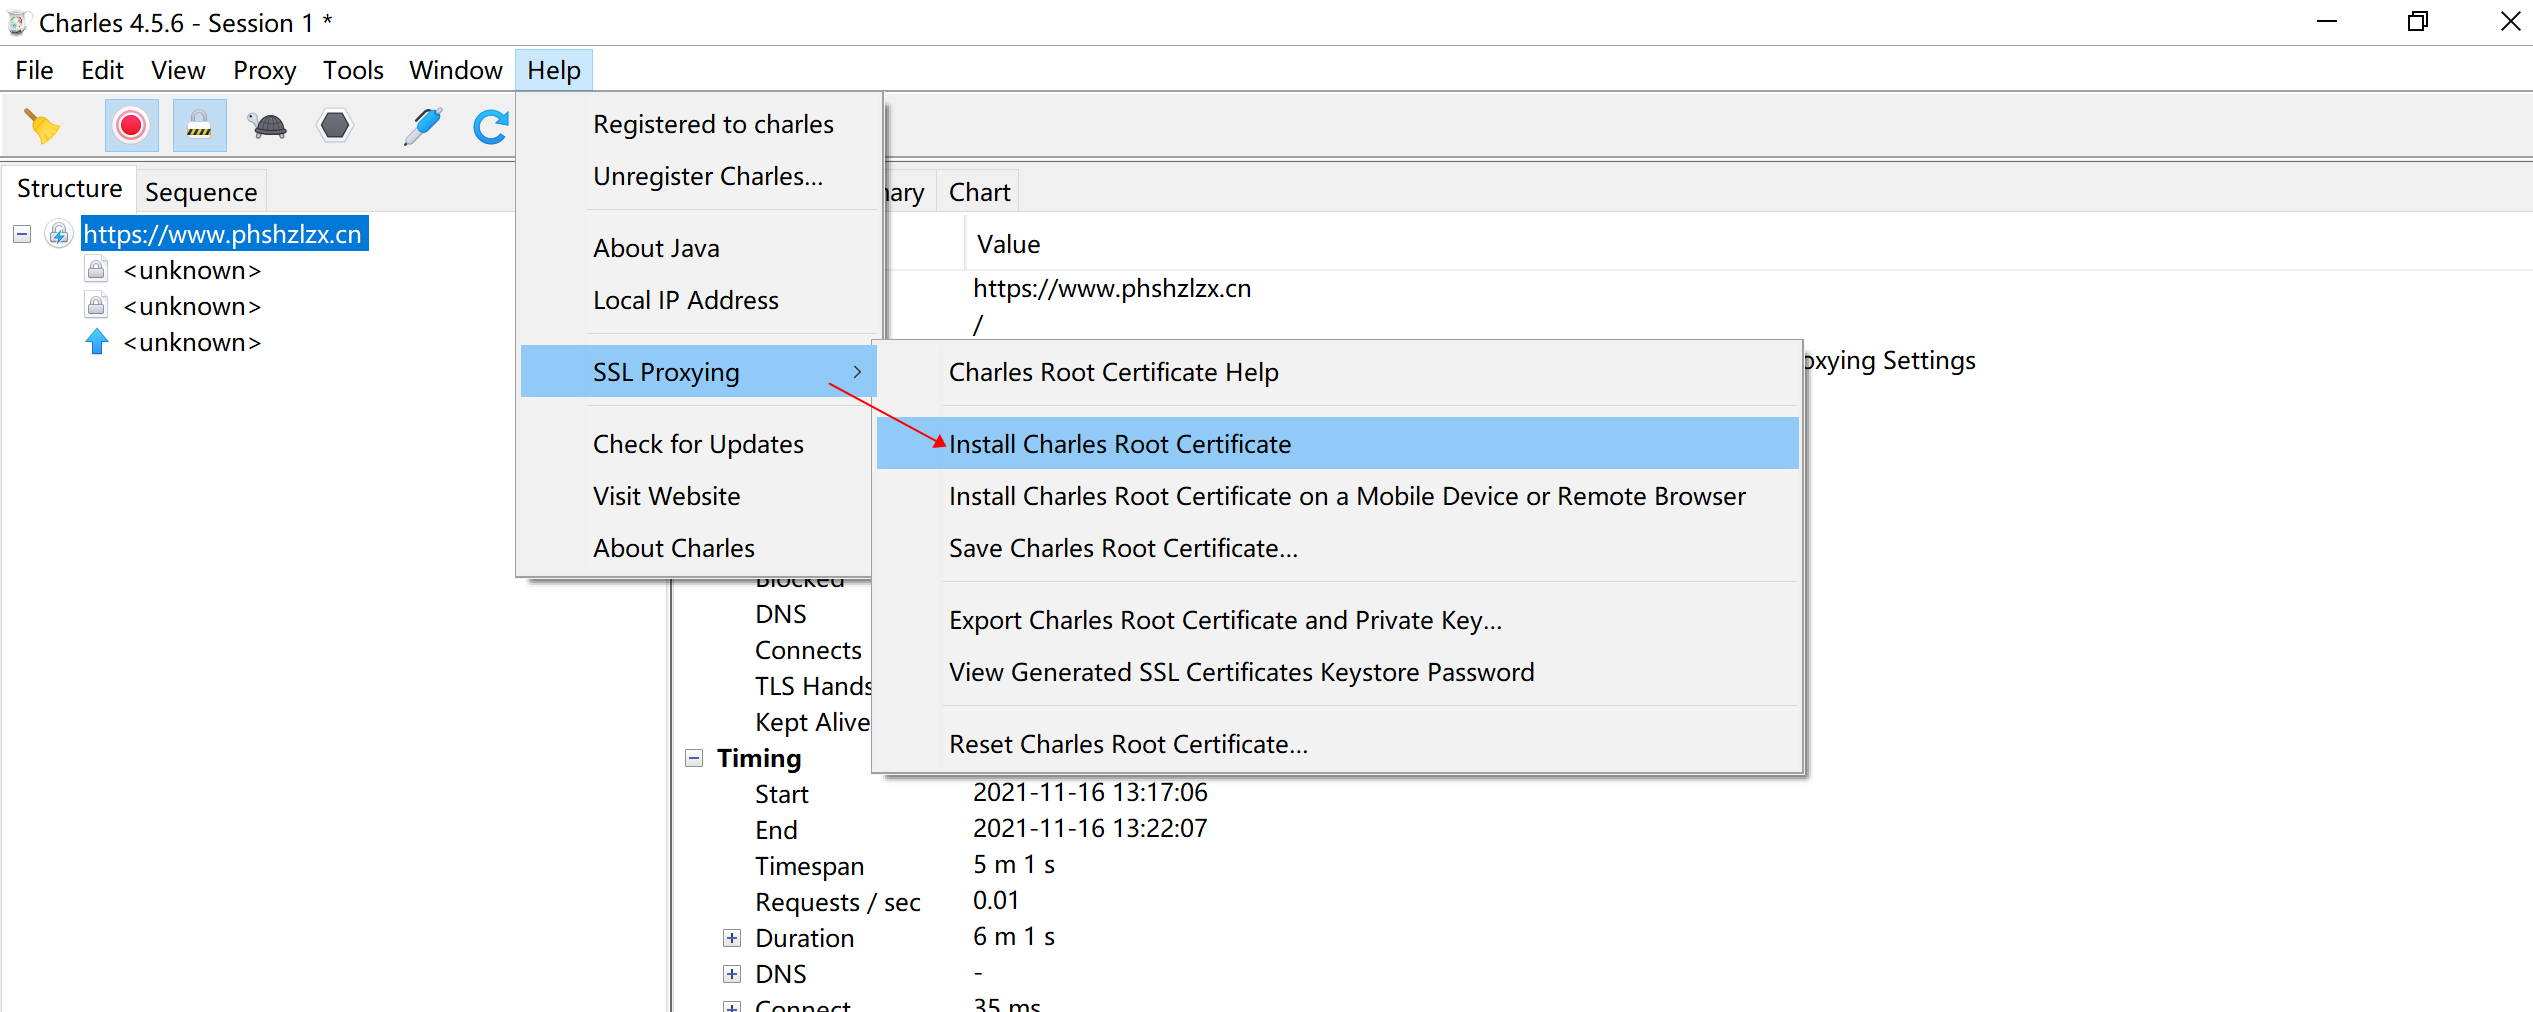The width and height of the screenshot is (2533, 1012).
Task: Click the Connects row label
Action: pyautogui.click(x=808, y=651)
